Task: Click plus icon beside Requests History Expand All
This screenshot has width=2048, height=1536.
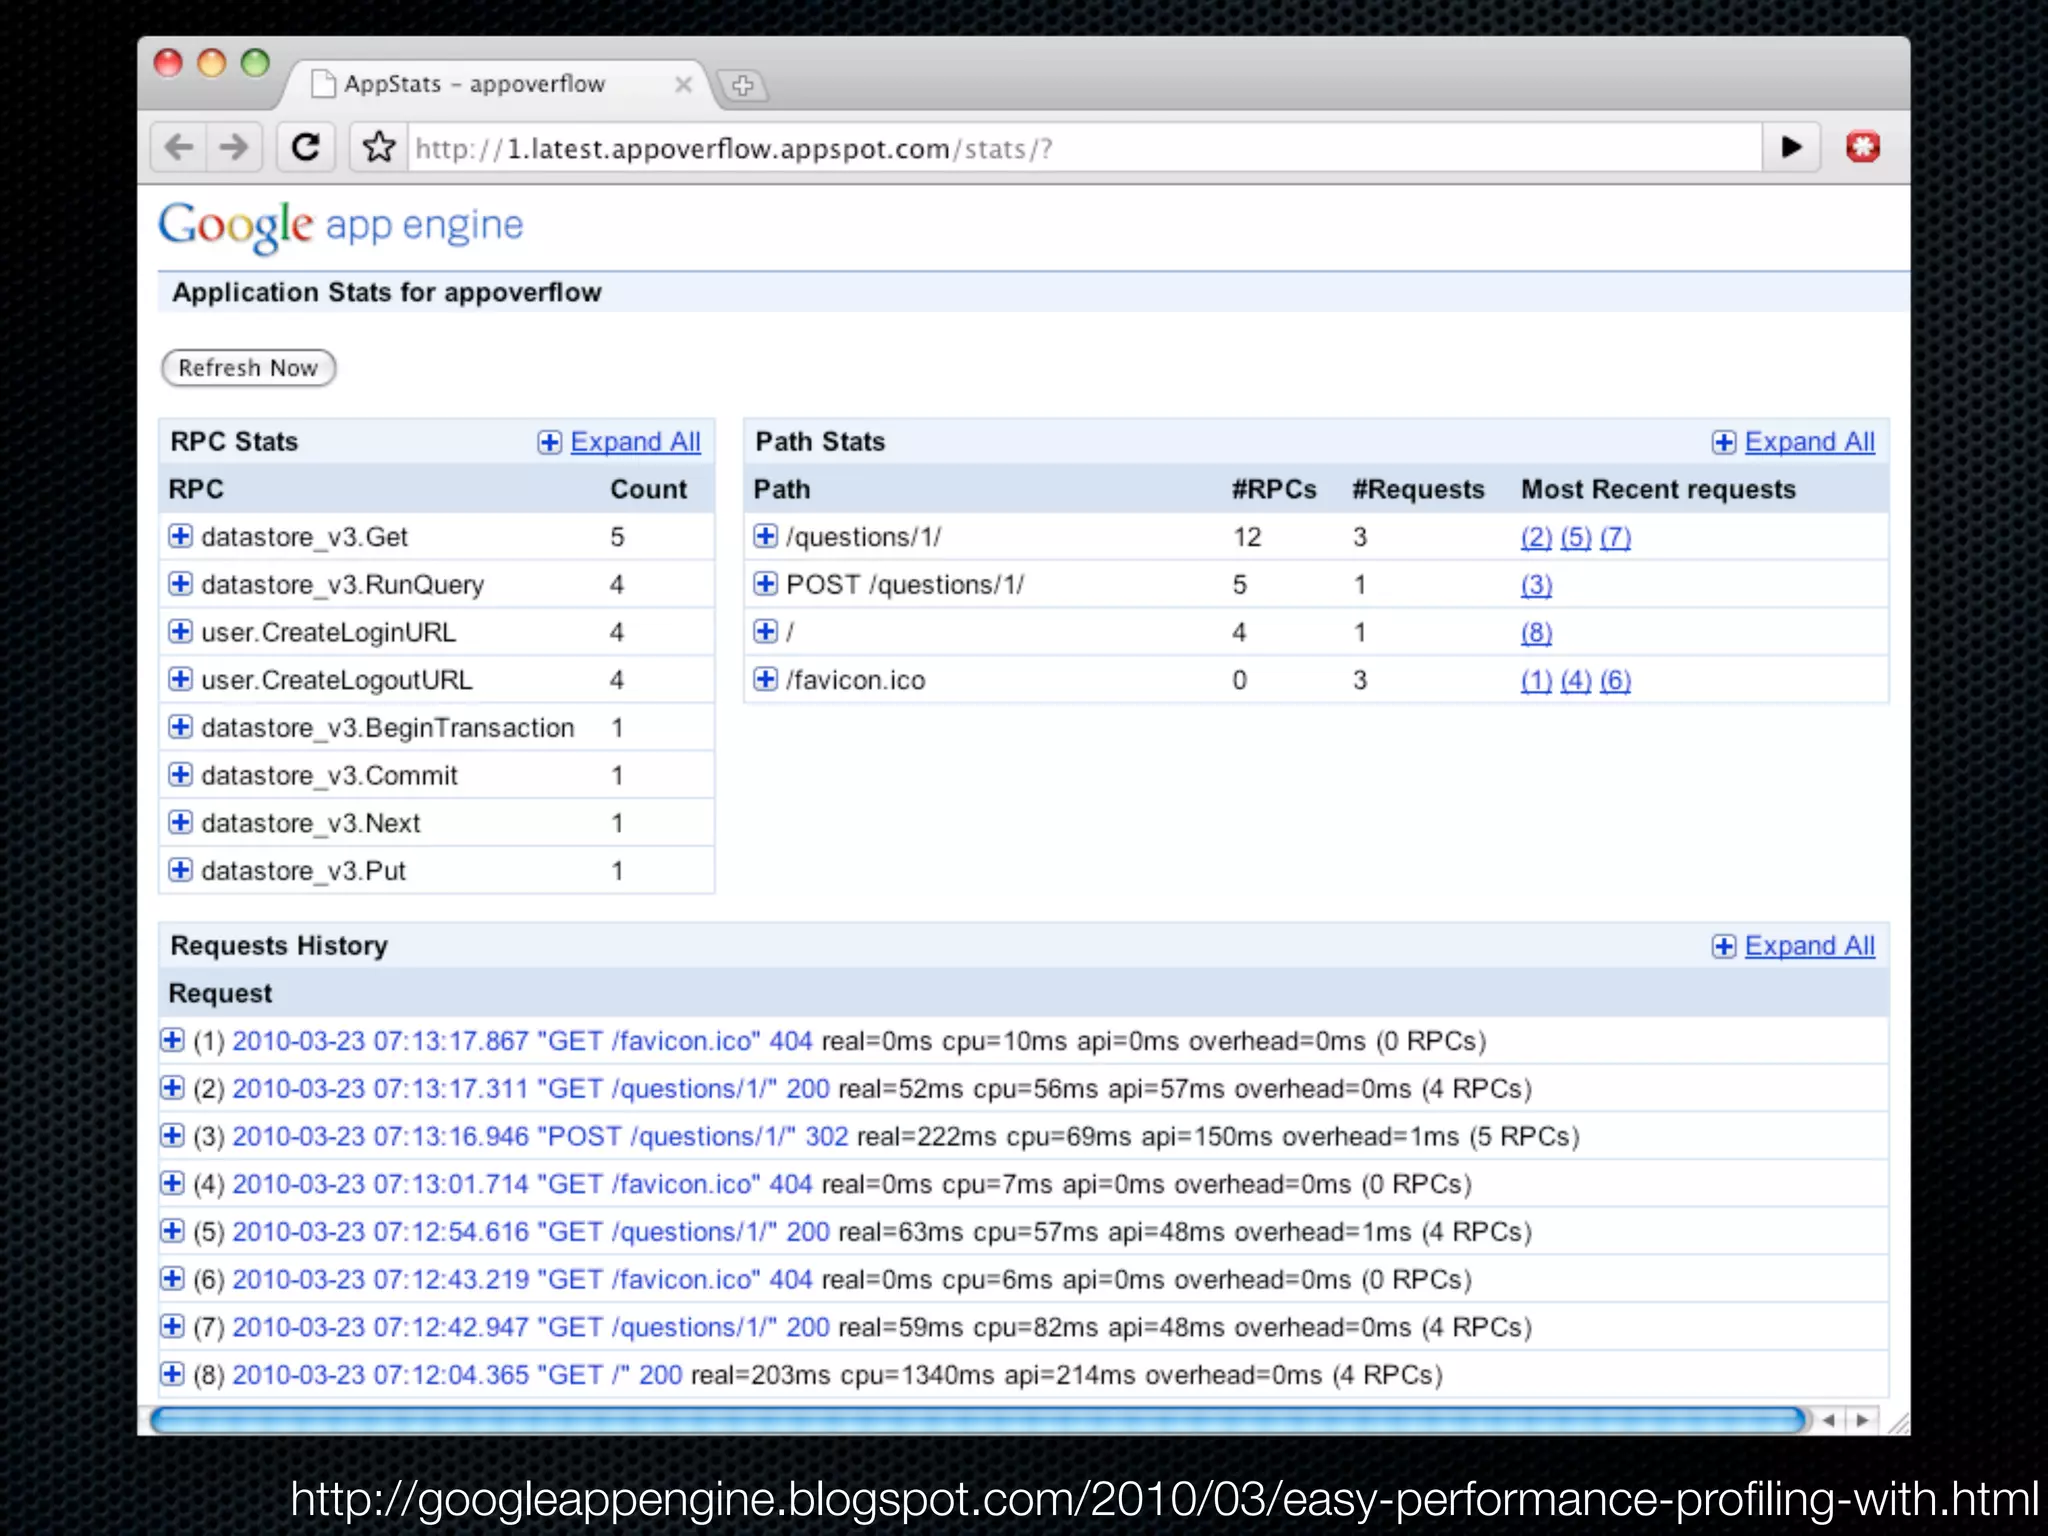Action: [x=1723, y=946]
